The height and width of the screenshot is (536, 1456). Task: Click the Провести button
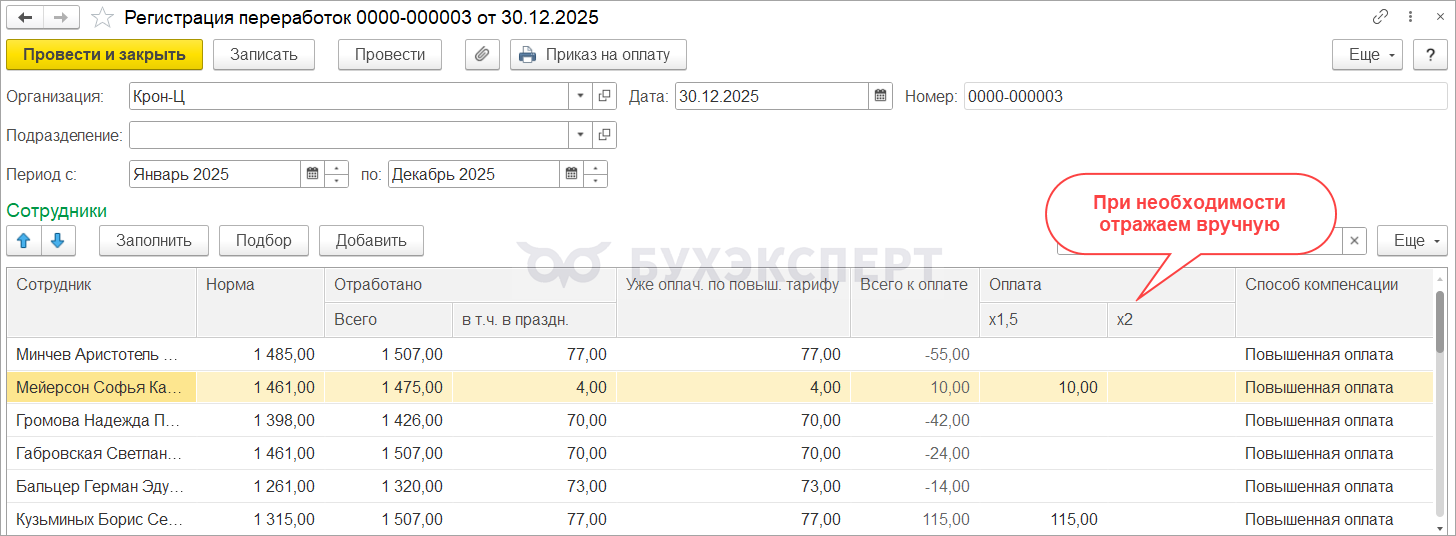390,55
